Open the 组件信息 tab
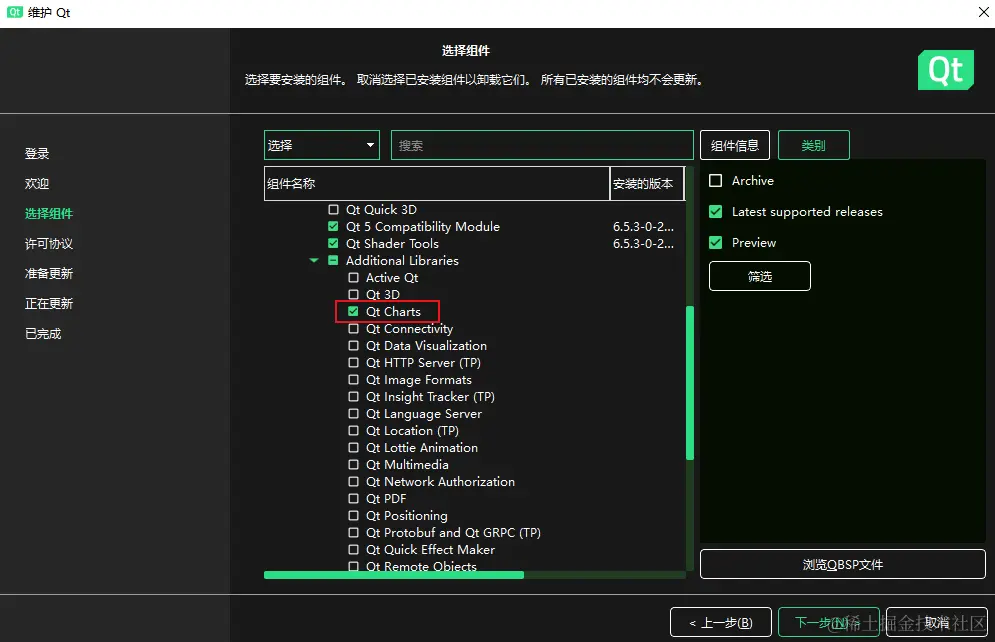Screen dimensions: 995x642 [735, 145]
